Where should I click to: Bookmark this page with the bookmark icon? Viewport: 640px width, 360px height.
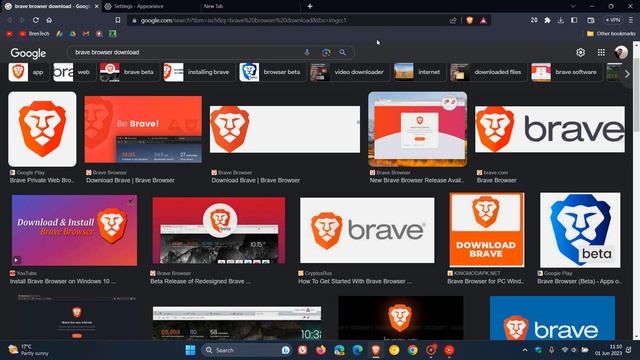coord(118,20)
